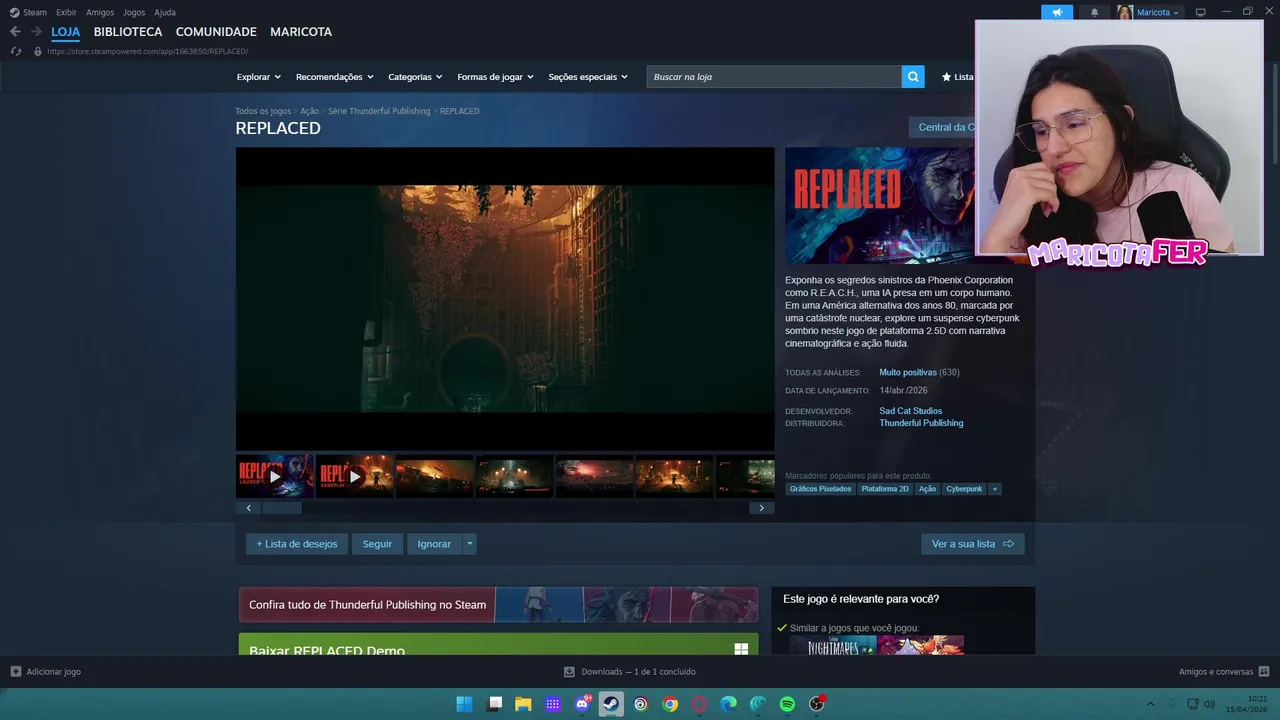1280x720 pixels.
Task: Click the Little Nightmares similar game thumbnail
Action: tap(833, 645)
